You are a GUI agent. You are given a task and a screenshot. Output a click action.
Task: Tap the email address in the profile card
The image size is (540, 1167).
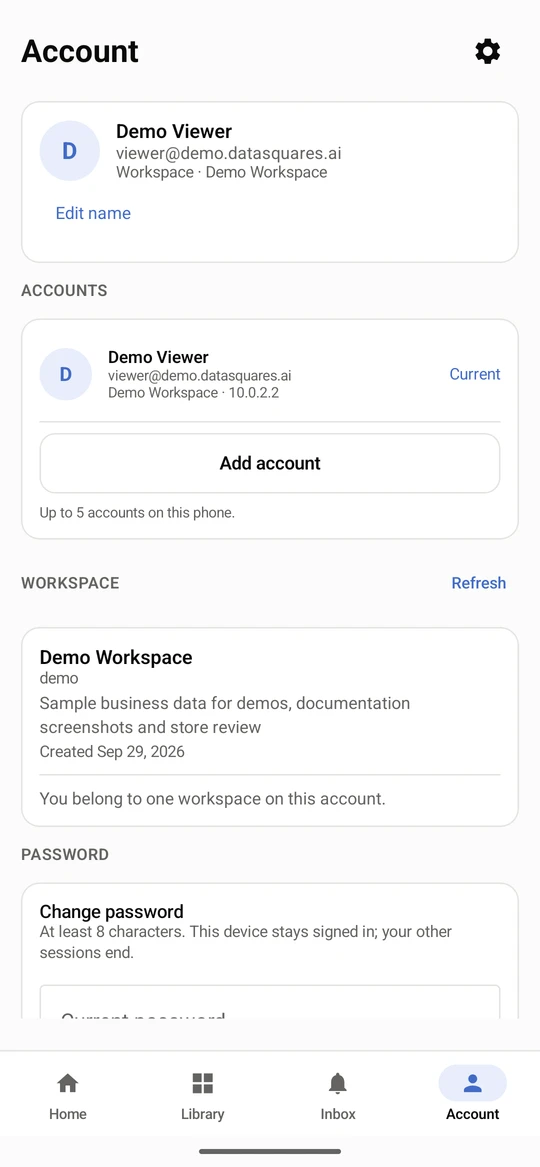228,153
